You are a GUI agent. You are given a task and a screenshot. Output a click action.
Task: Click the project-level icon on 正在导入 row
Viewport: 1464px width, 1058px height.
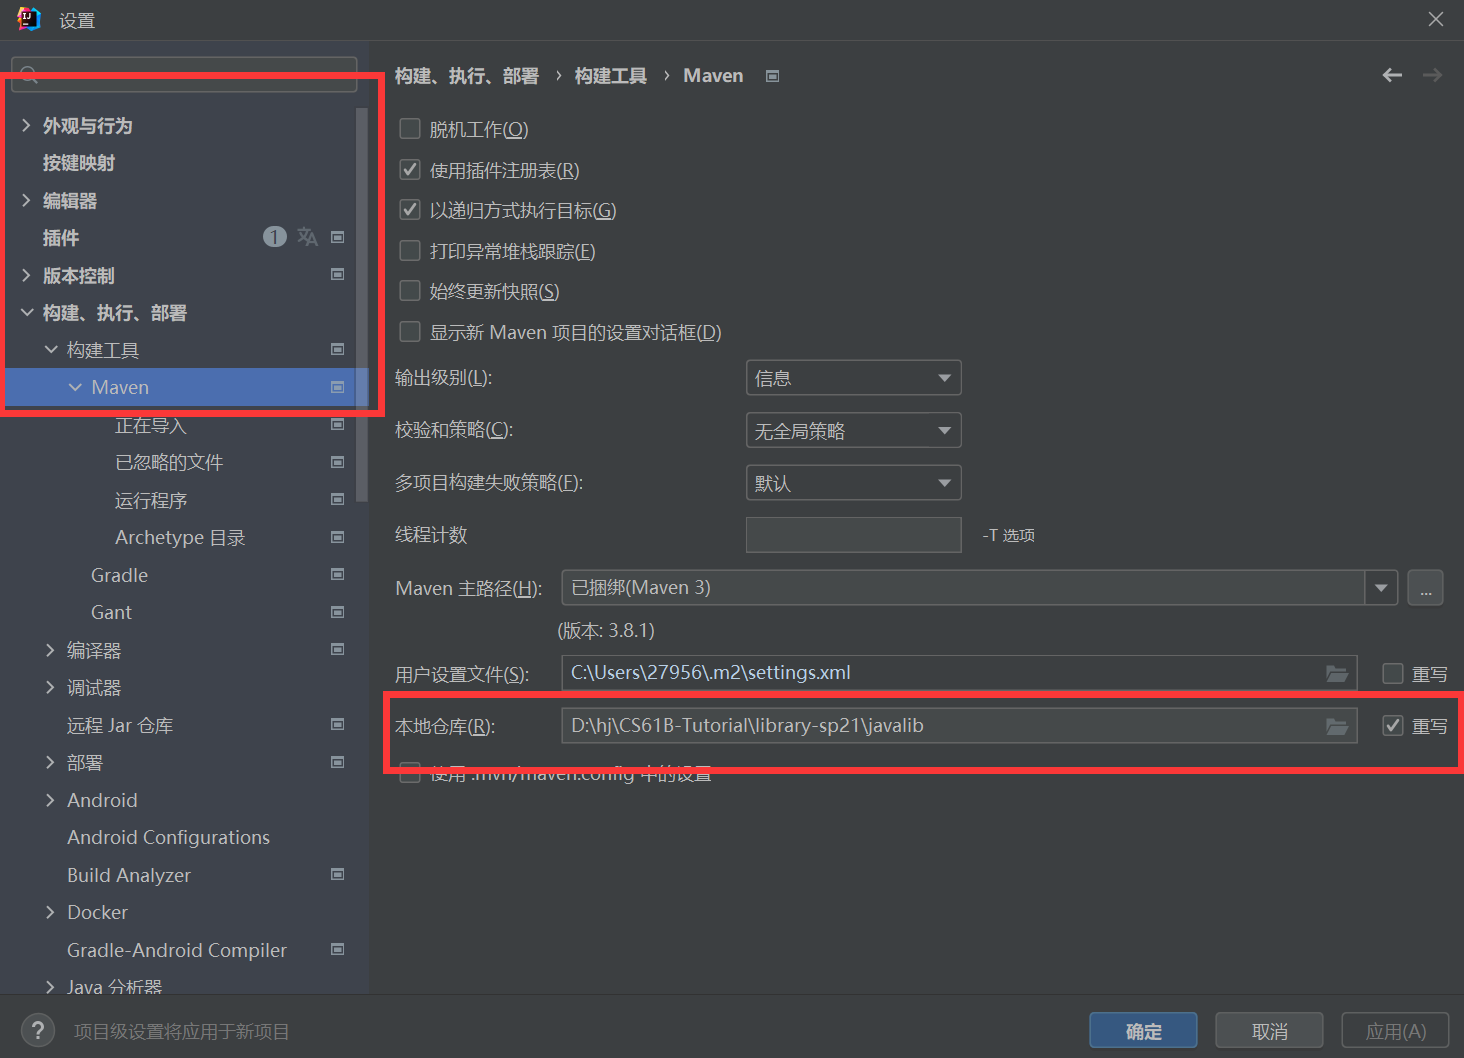click(338, 424)
